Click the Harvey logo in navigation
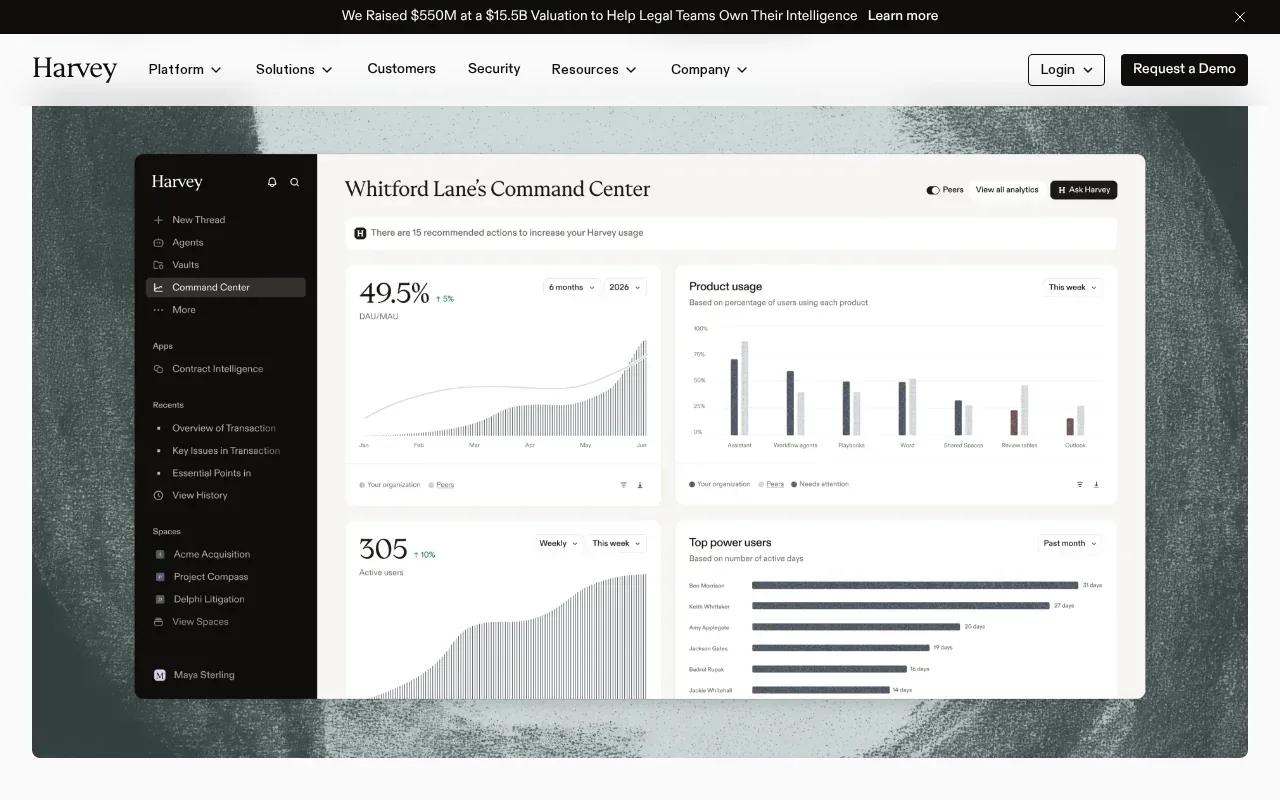The width and height of the screenshot is (1280, 800). tap(75, 69)
